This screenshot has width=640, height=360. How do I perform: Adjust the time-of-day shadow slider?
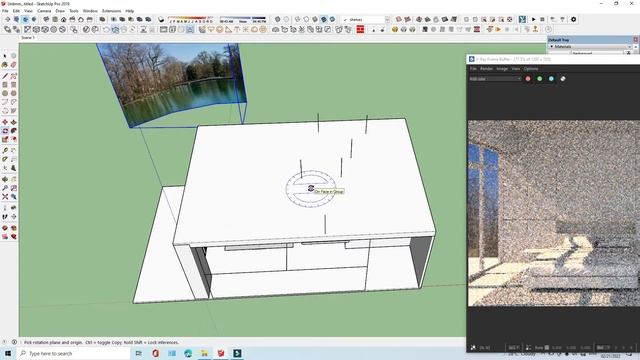pos(243,19)
